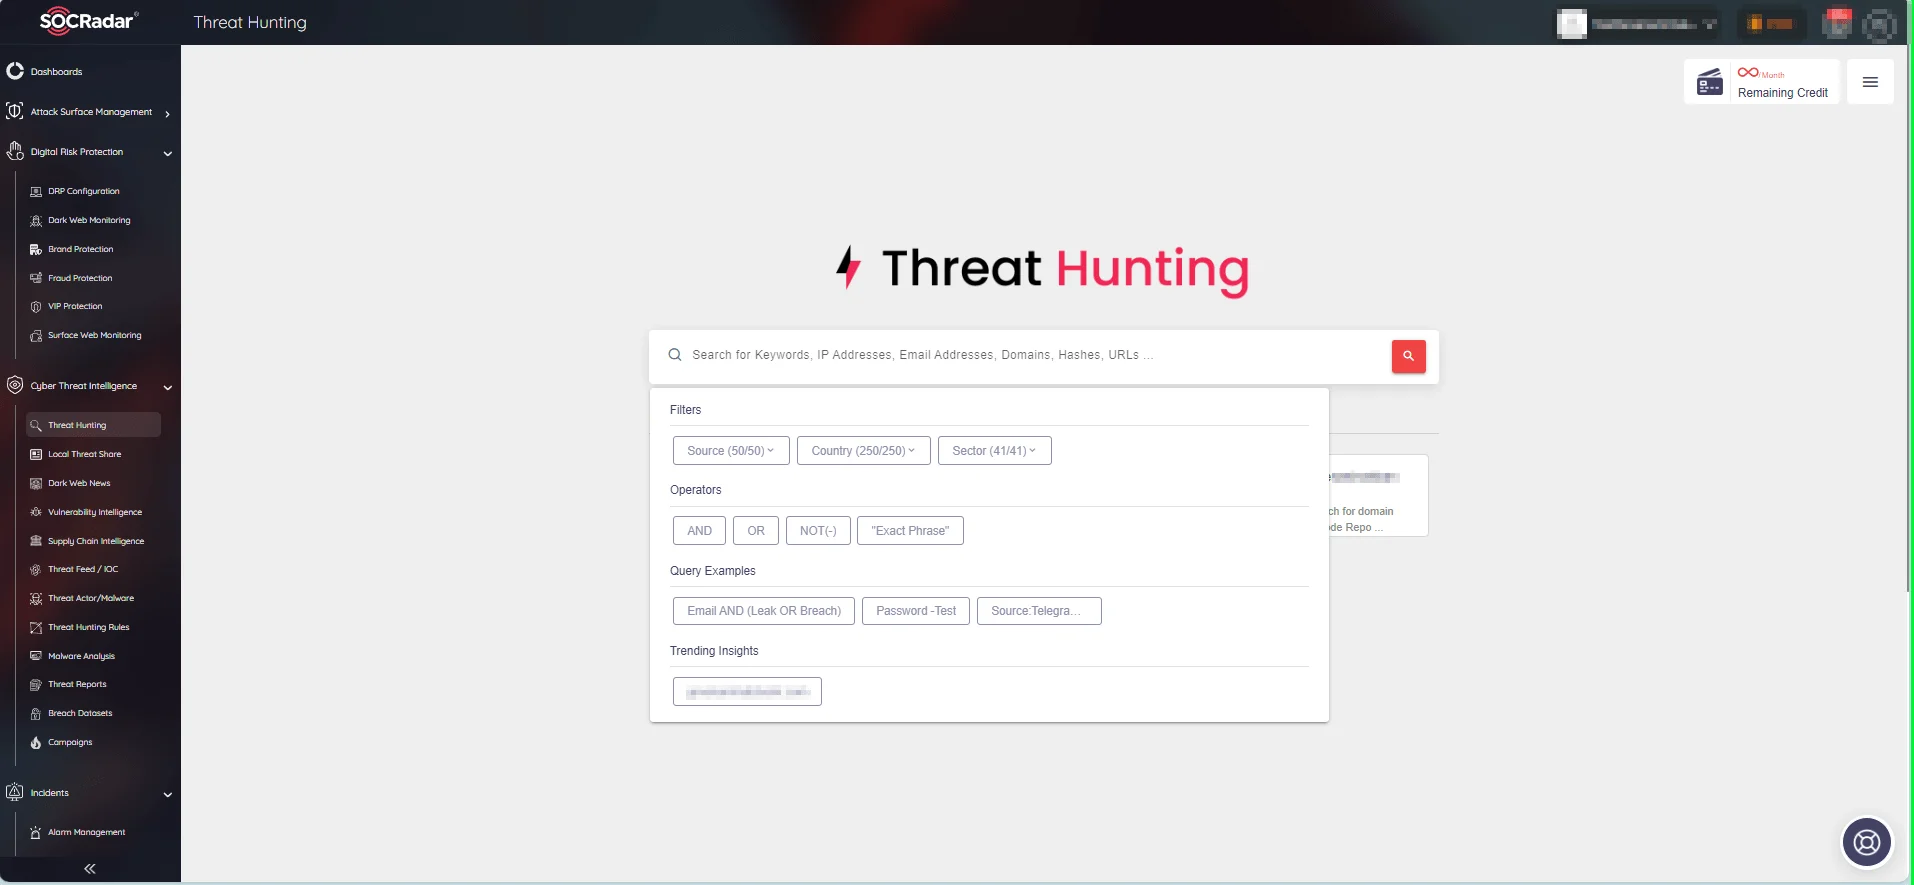Click the Breach Datasets lock icon
Viewport: 1914px width, 885px height.
[x=36, y=714]
